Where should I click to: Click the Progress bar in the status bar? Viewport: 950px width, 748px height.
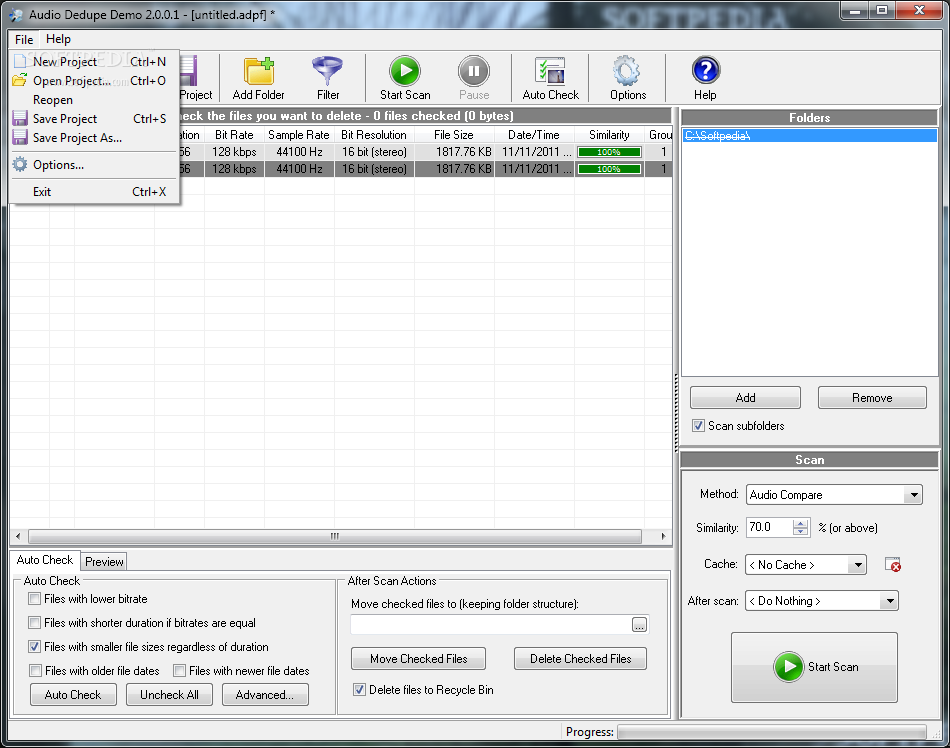(x=771, y=732)
